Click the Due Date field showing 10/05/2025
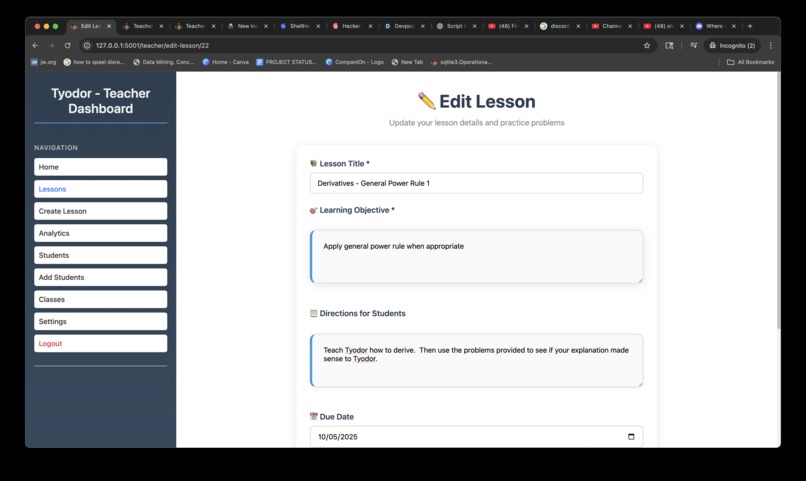The height and width of the screenshot is (481, 806). click(x=477, y=436)
